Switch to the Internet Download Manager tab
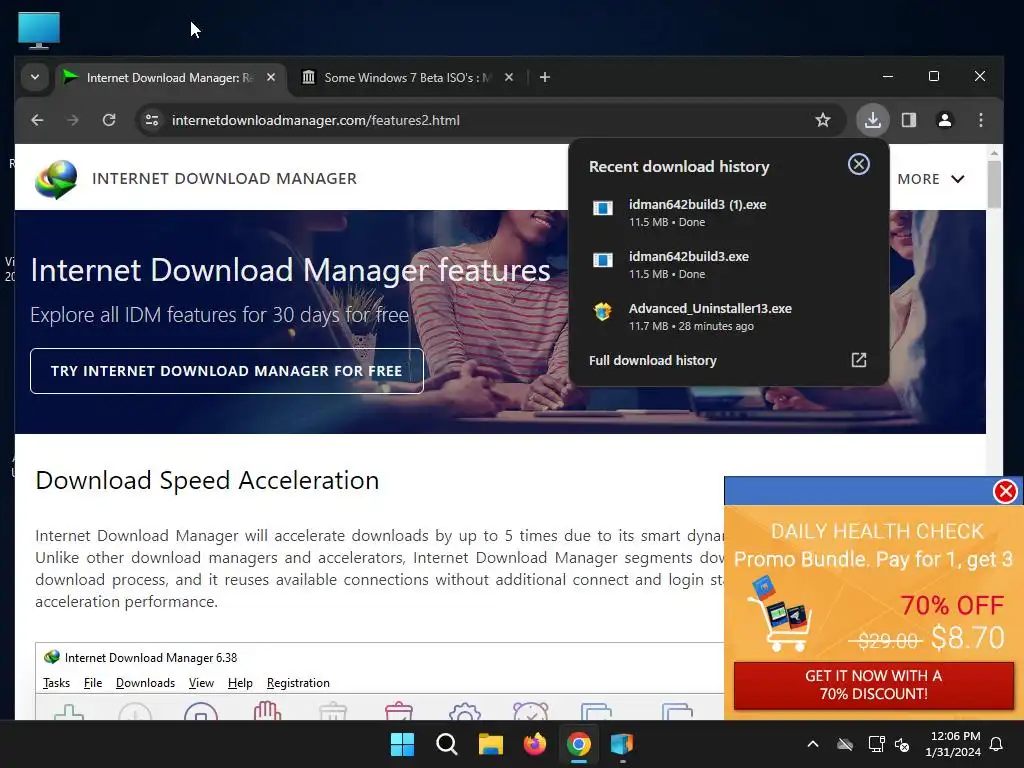Image resolution: width=1024 pixels, height=768 pixels. [170, 78]
